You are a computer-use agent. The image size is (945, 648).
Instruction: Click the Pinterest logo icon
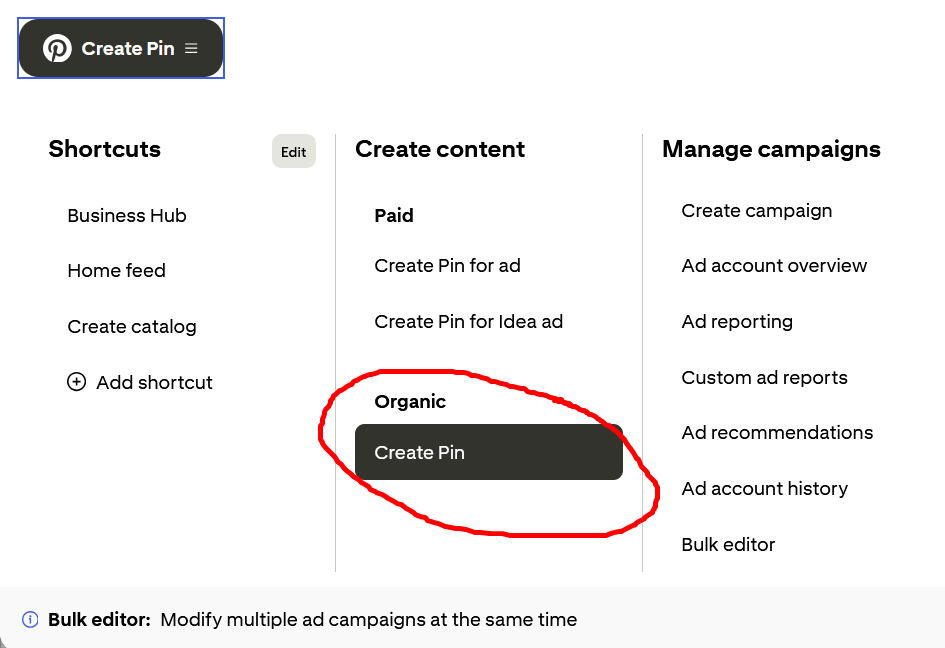tap(57, 48)
